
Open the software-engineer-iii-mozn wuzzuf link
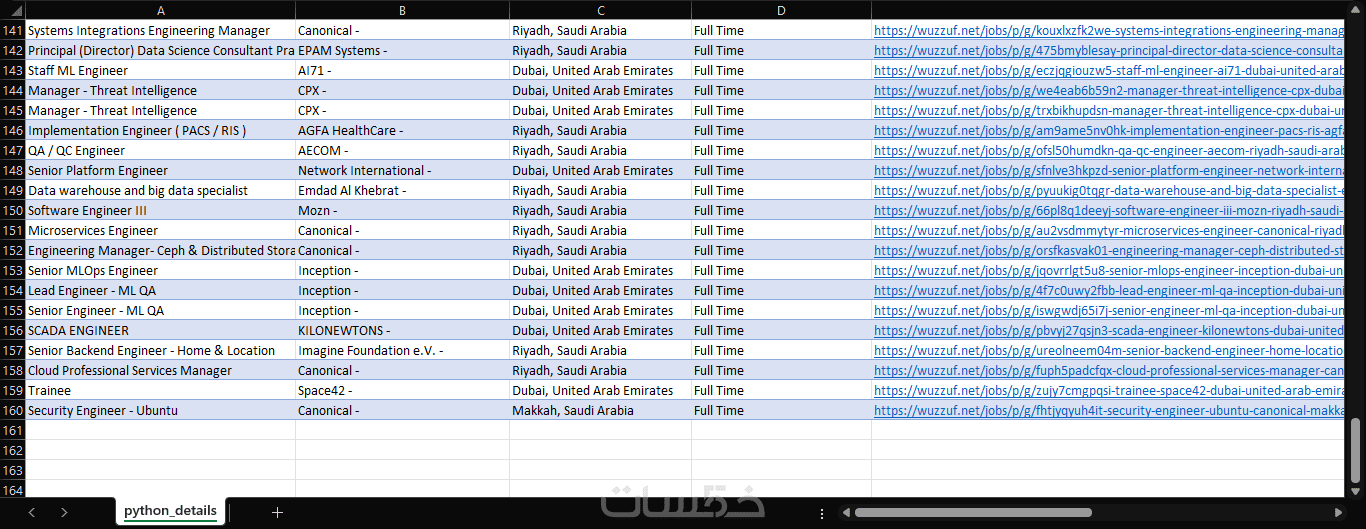pyautogui.click(x=1109, y=210)
